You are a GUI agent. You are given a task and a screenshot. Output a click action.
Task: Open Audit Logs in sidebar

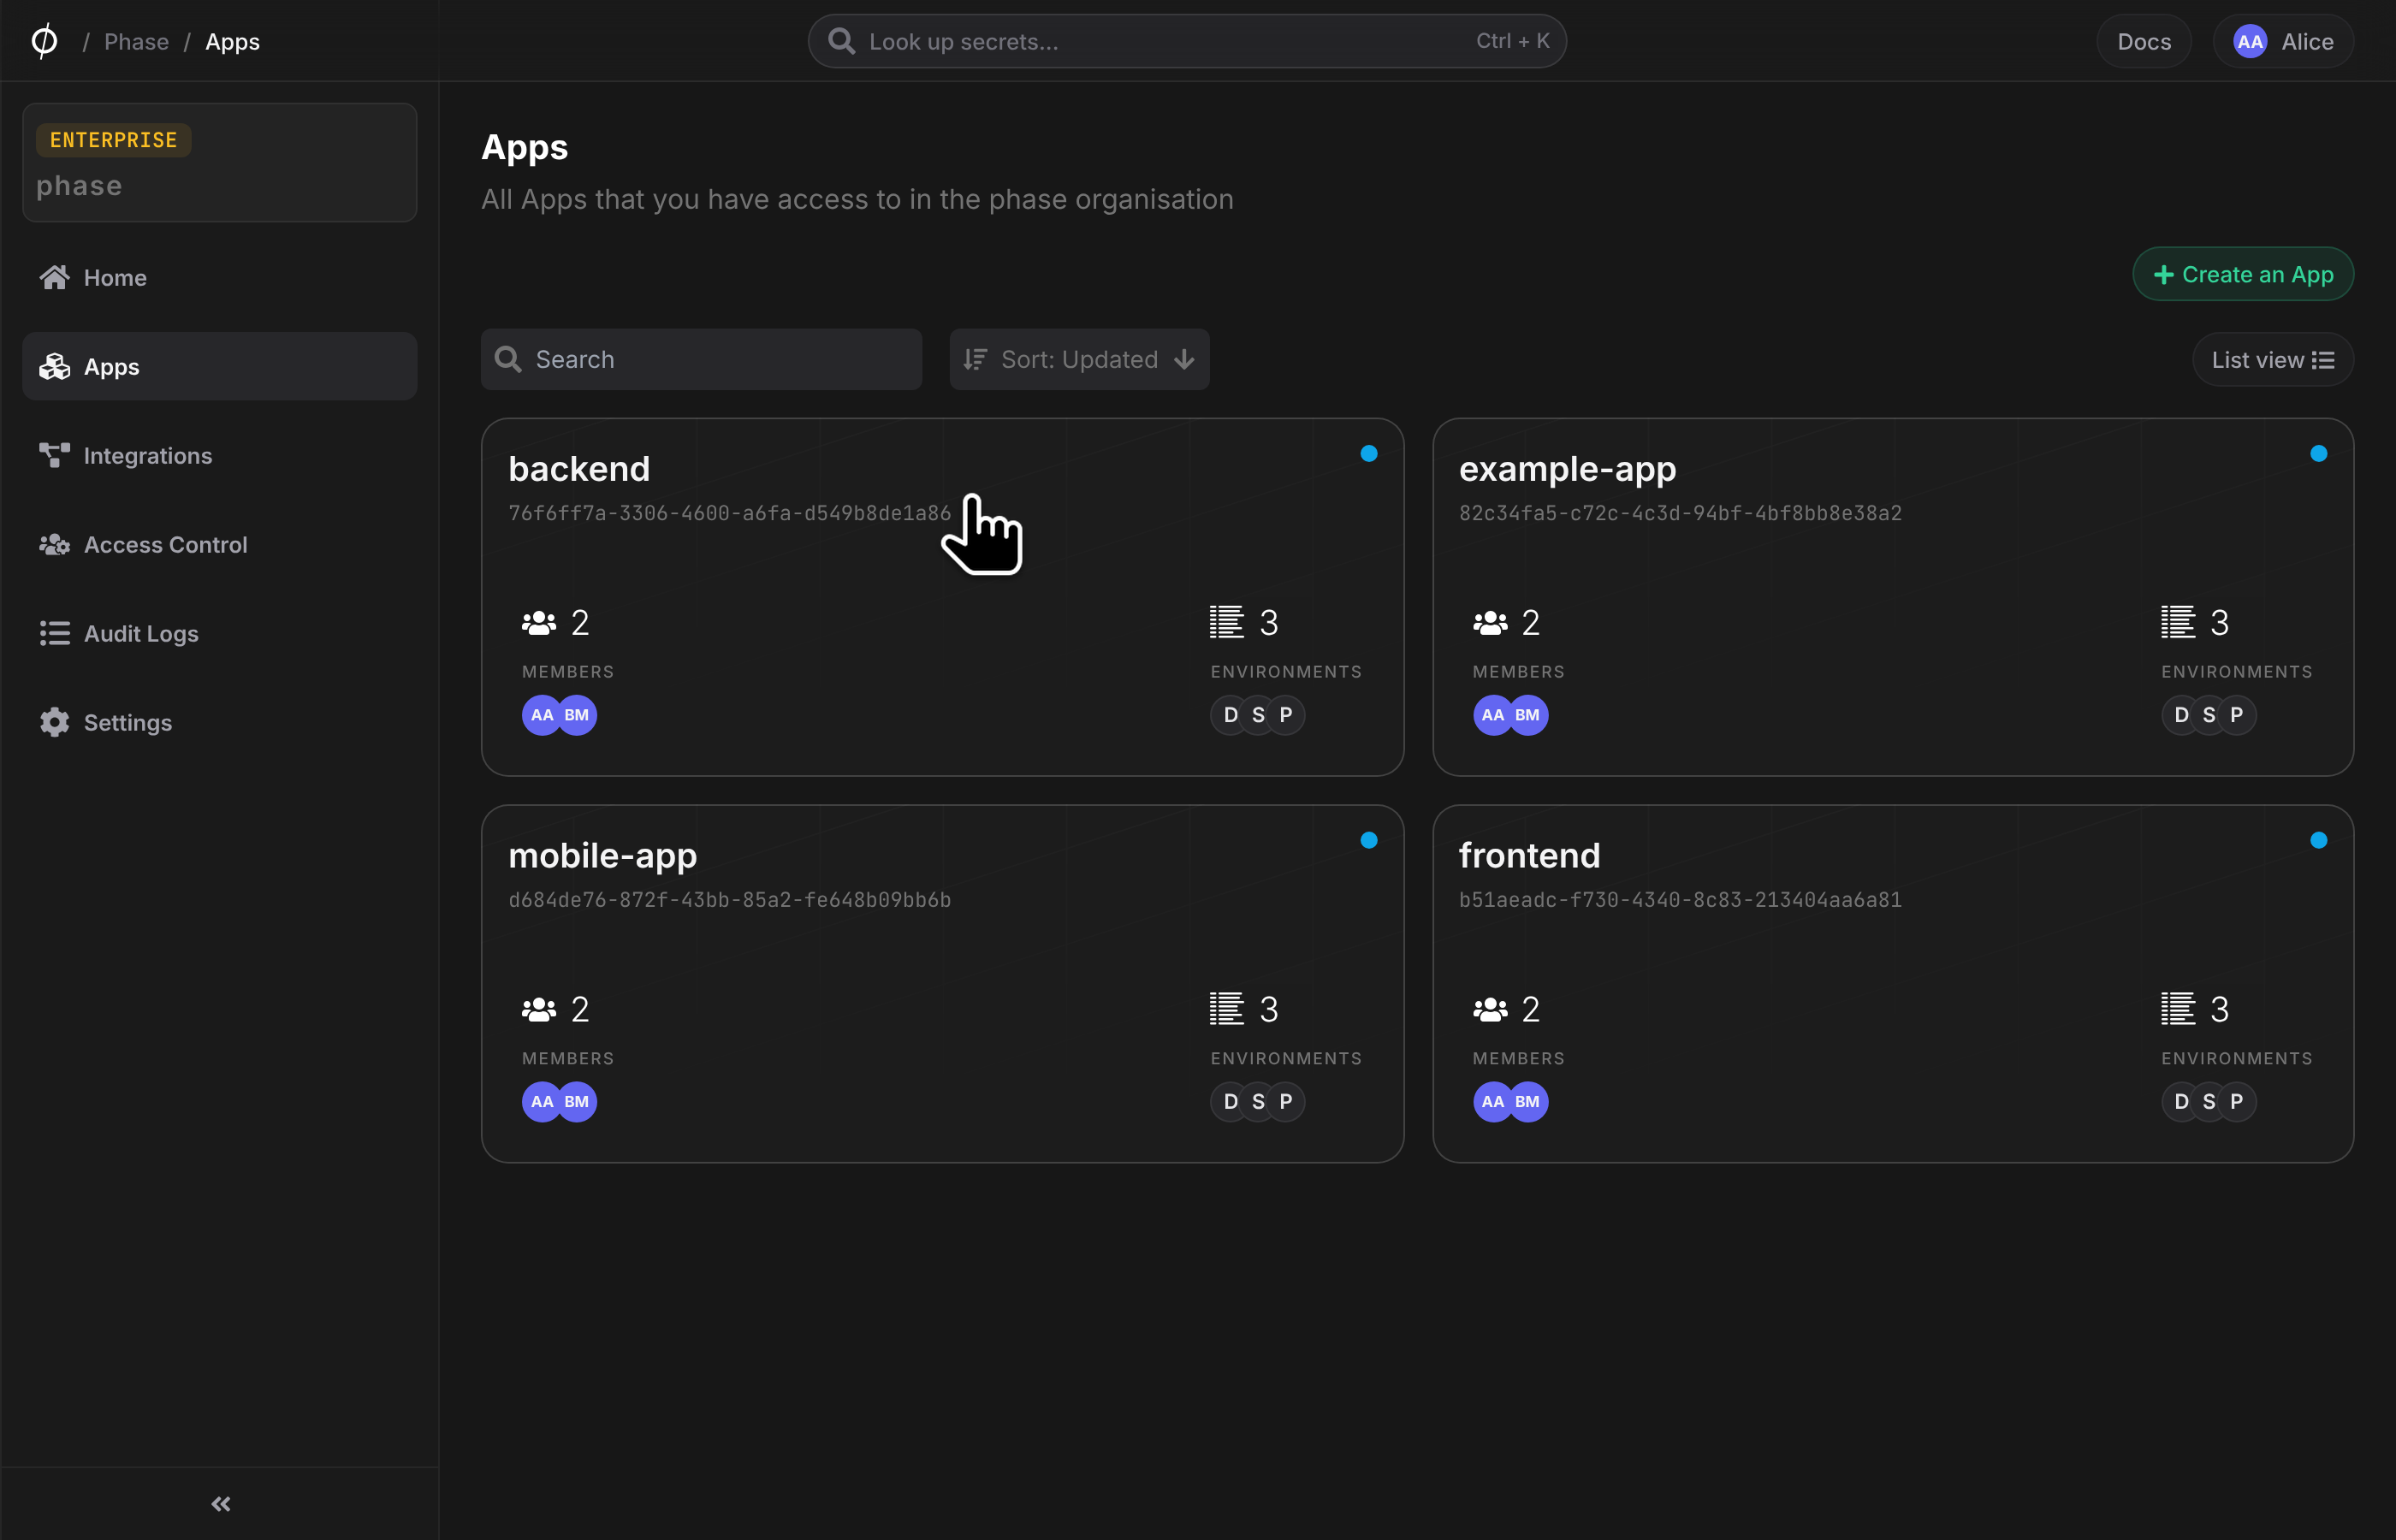pyautogui.click(x=219, y=633)
